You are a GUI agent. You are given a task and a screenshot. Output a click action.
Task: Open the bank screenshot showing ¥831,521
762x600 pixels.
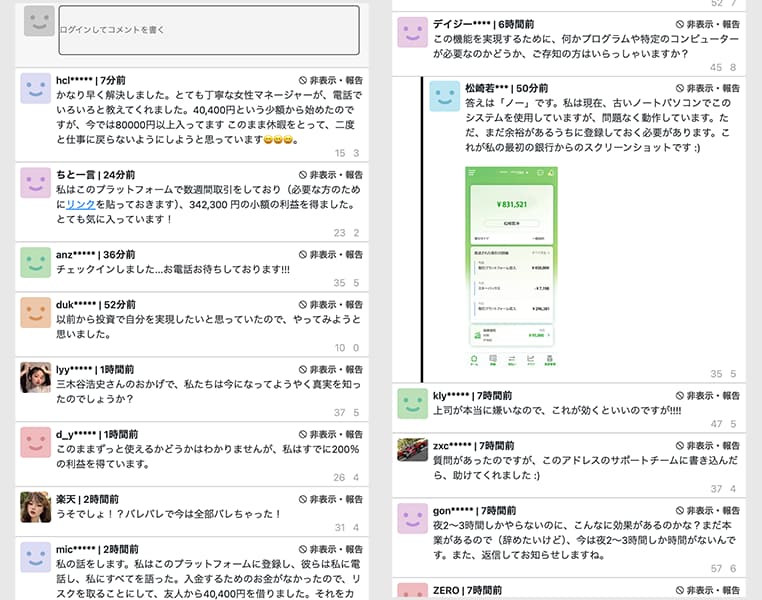click(x=511, y=267)
